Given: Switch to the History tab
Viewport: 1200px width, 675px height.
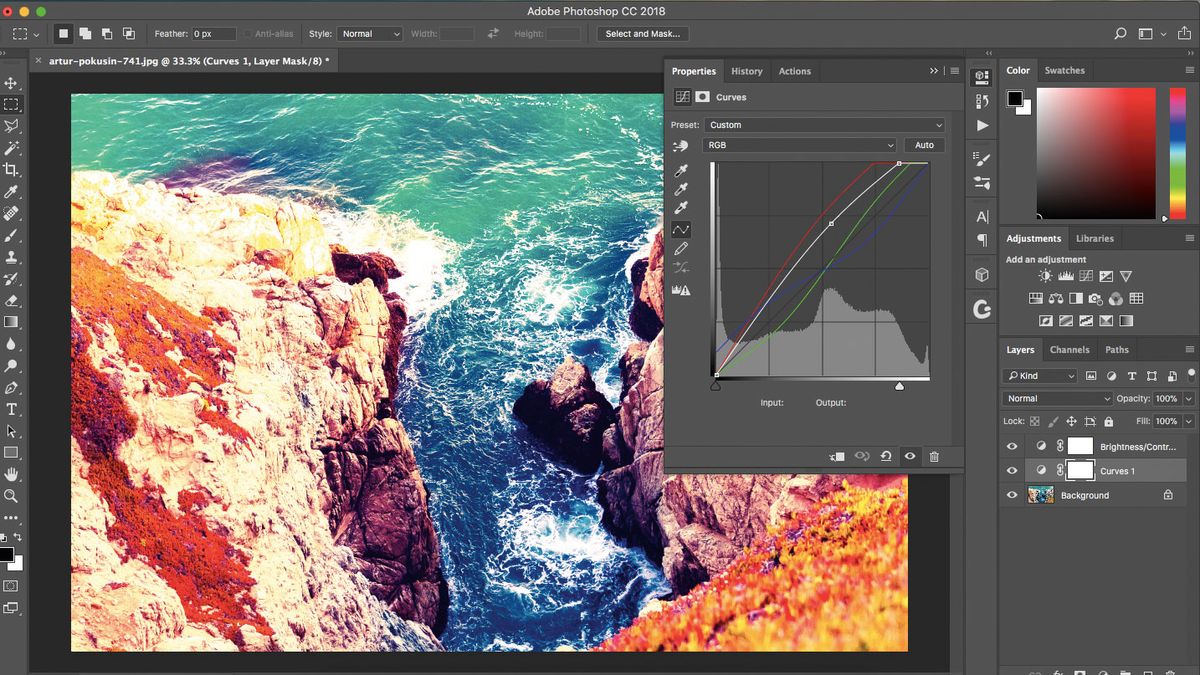Looking at the screenshot, I should tap(746, 71).
